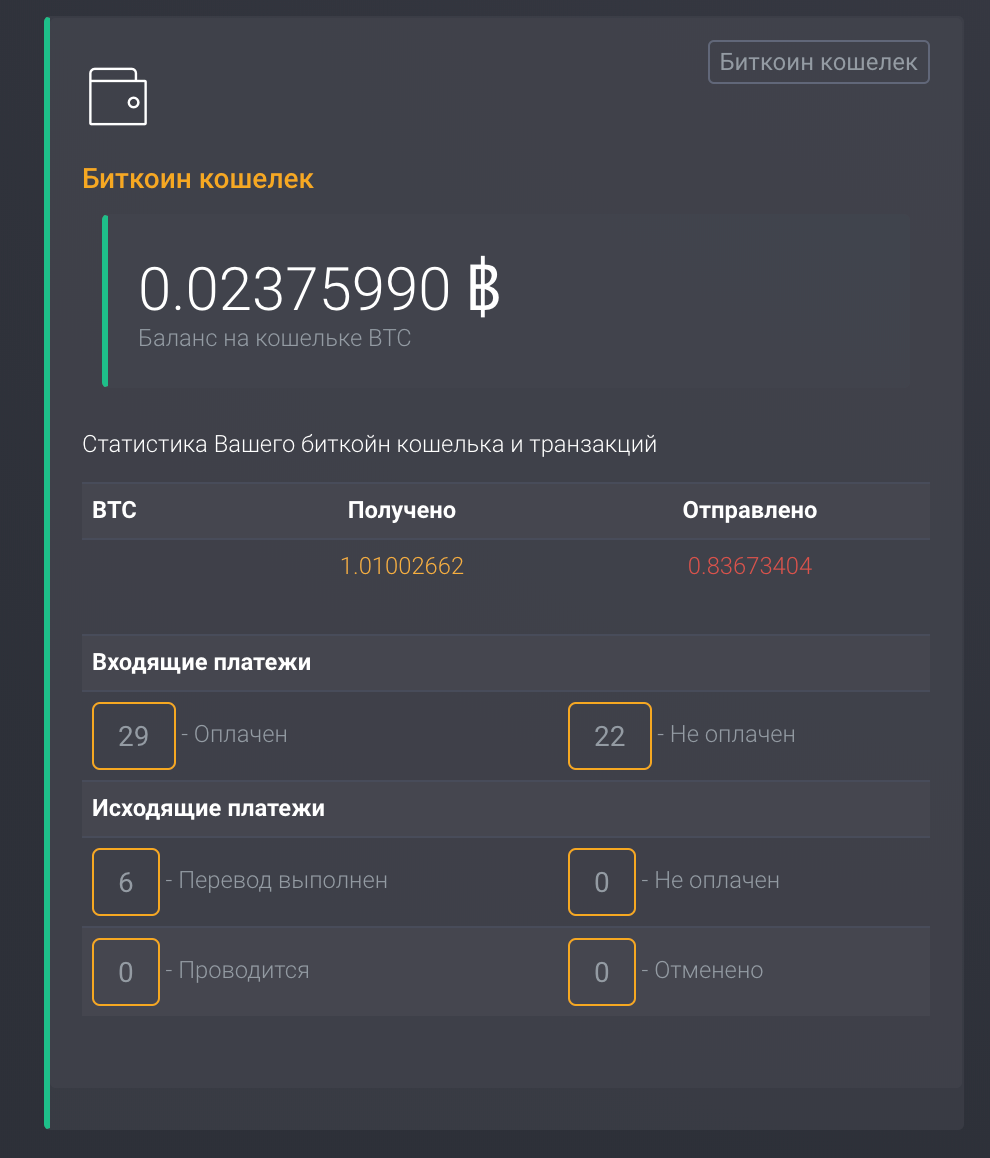Click the 6 completed transfers counter
The image size is (990, 1158).
126,882
